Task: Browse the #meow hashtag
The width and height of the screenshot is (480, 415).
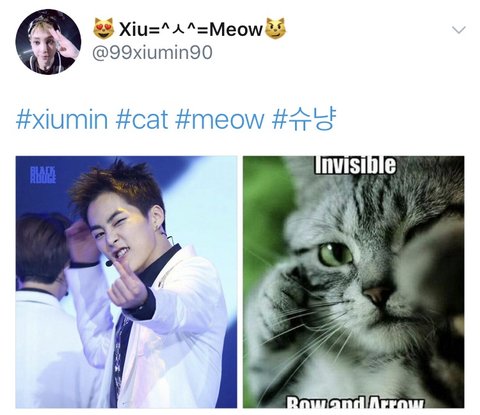Action: [x=219, y=119]
